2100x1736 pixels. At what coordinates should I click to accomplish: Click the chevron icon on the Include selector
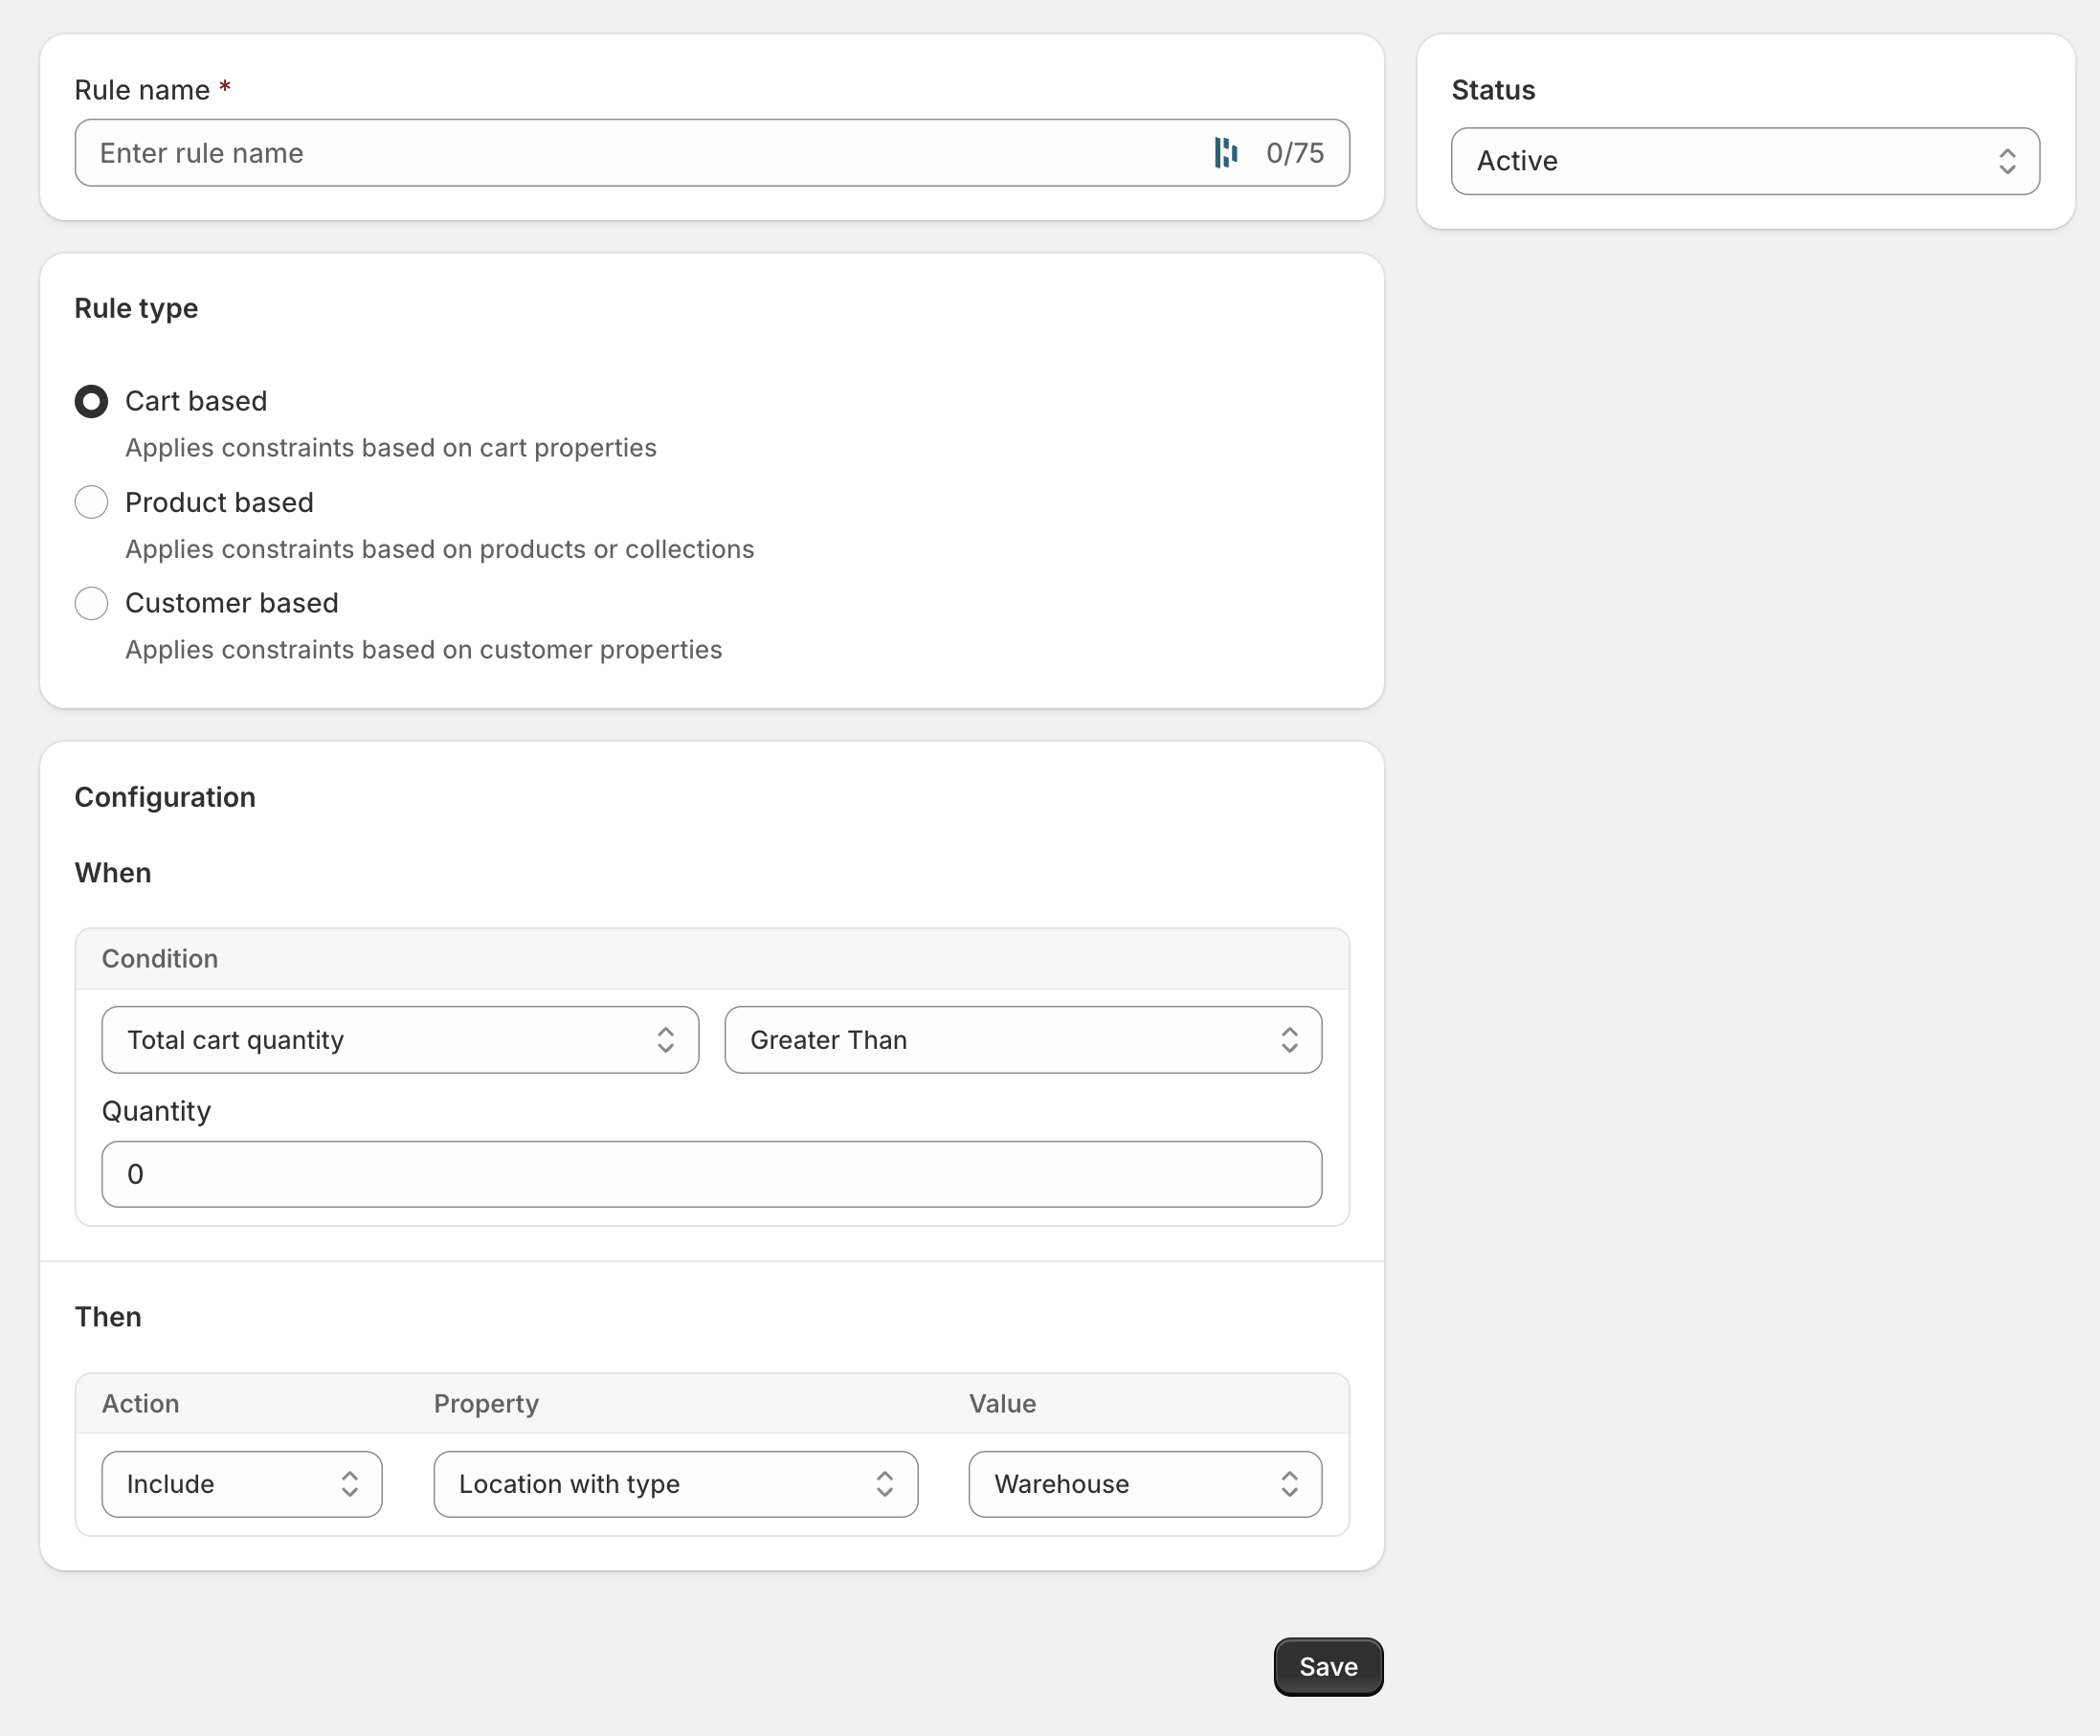pyautogui.click(x=350, y=1484)
